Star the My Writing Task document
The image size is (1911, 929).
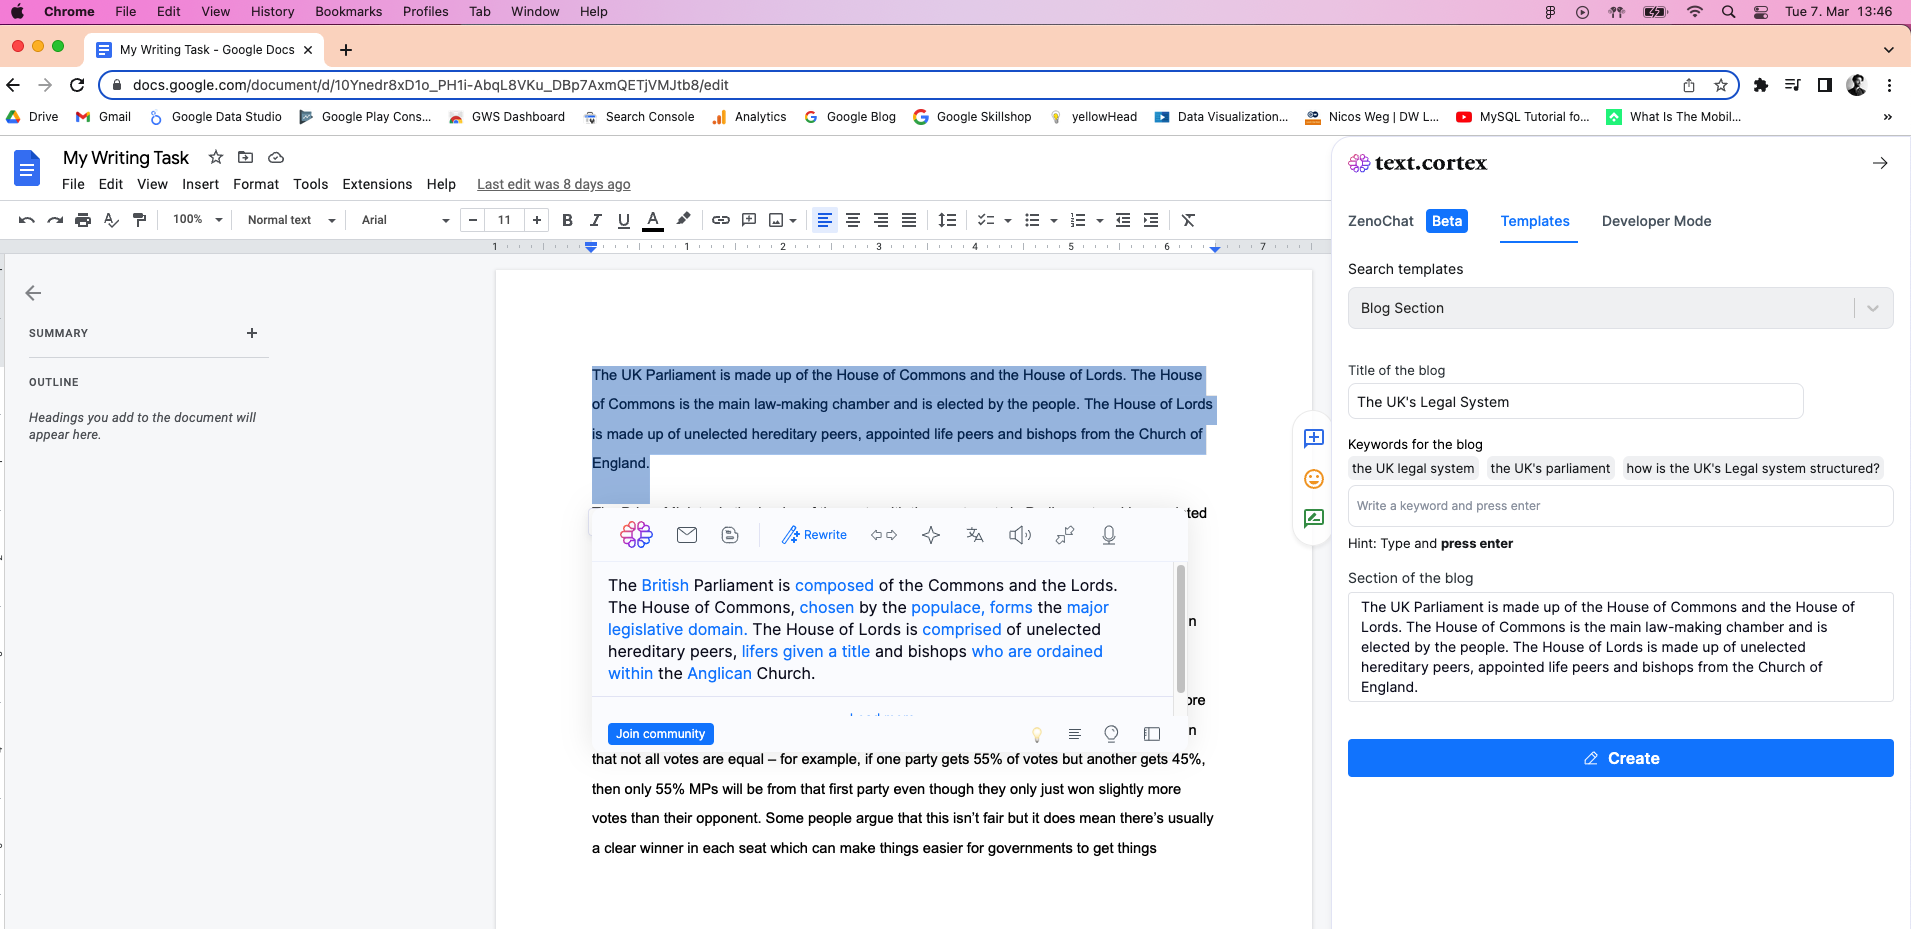(x=215, y=157)
